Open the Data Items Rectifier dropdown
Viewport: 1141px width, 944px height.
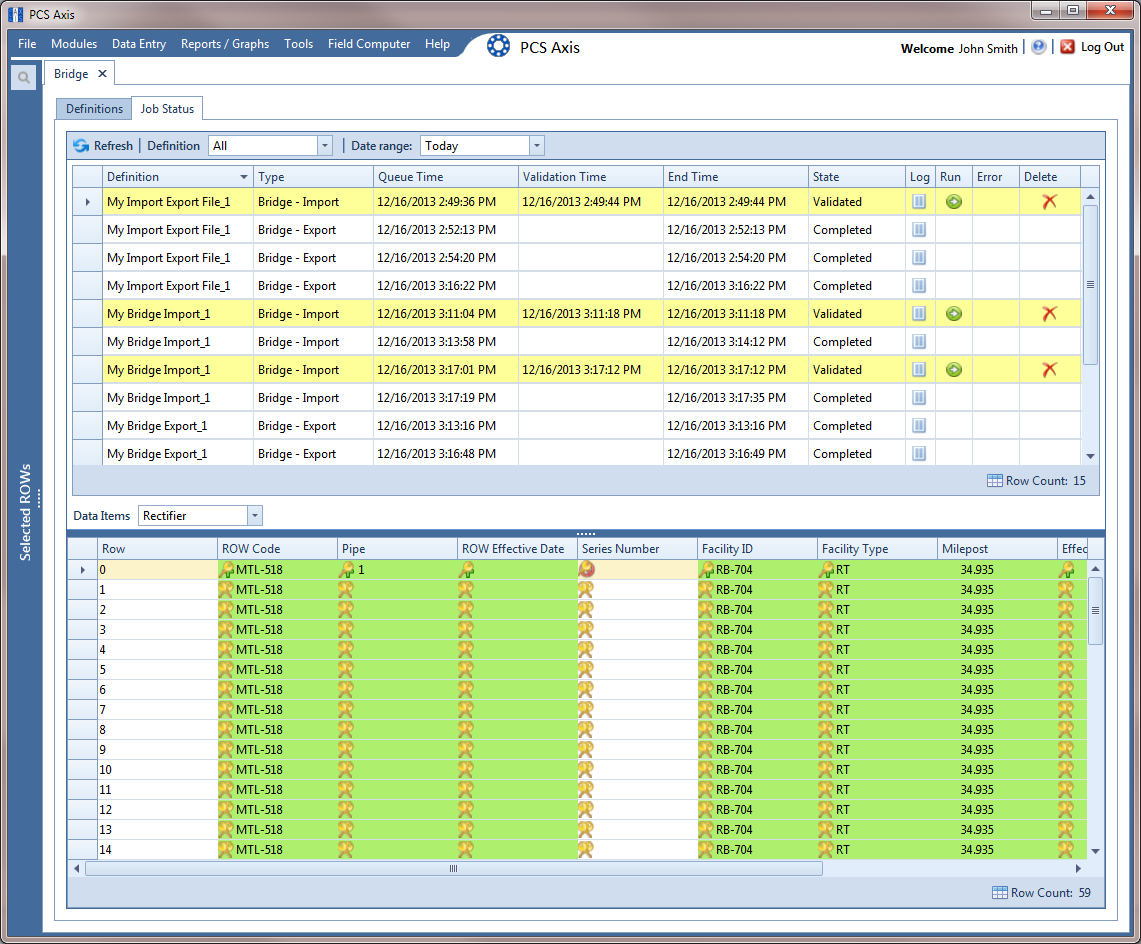(255, 515)
